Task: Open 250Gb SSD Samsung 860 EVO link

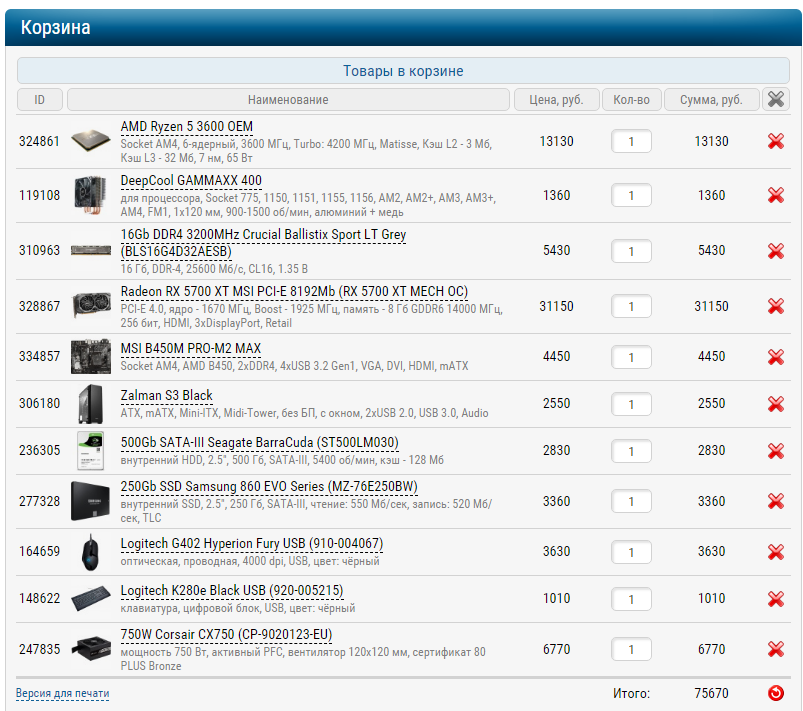Action: 269,487
